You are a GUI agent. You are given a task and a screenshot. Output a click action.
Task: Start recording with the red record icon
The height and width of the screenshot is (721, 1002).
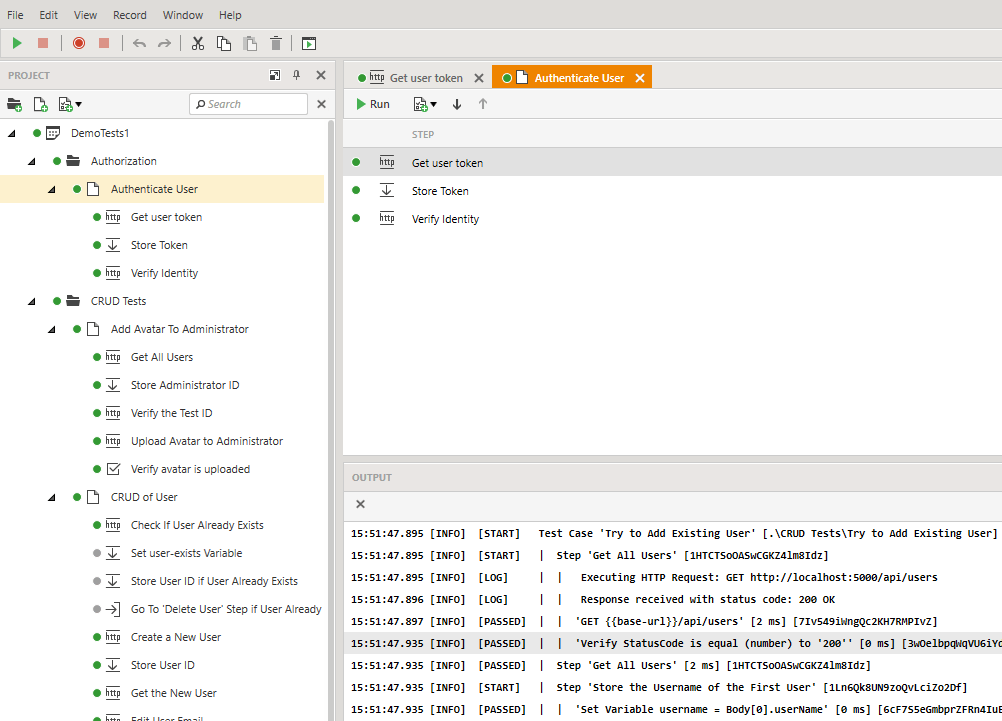(79, 43)
